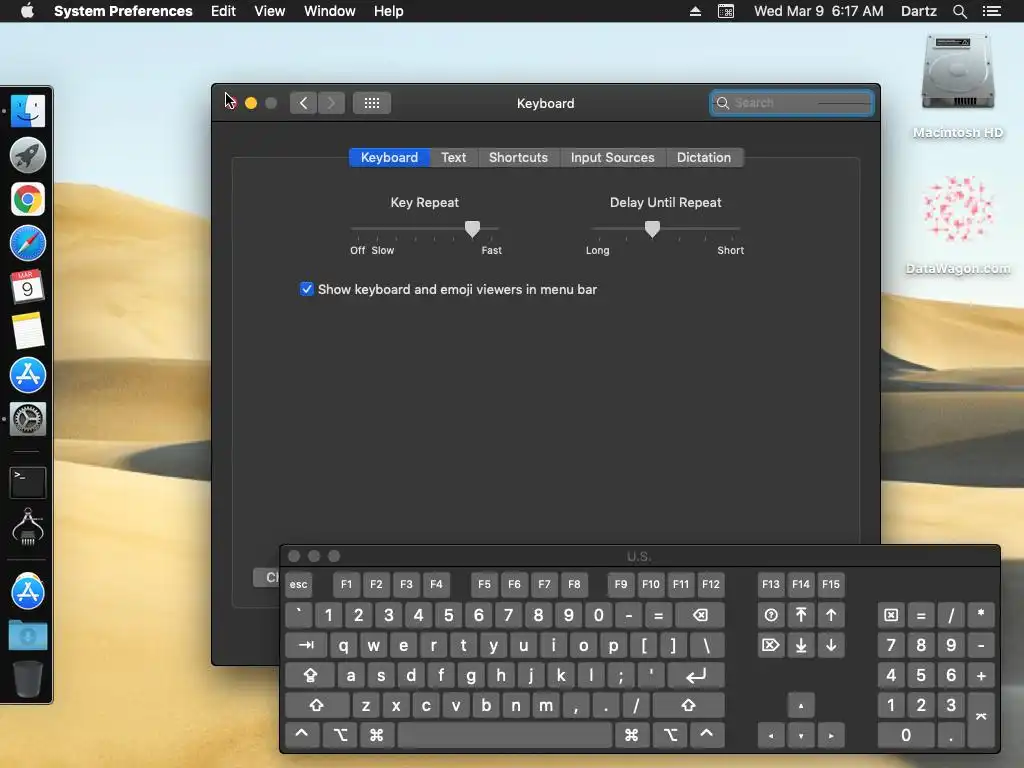Click the left shift key on viewer
This screenshot has width=1024, height=768.
[317, 705]
